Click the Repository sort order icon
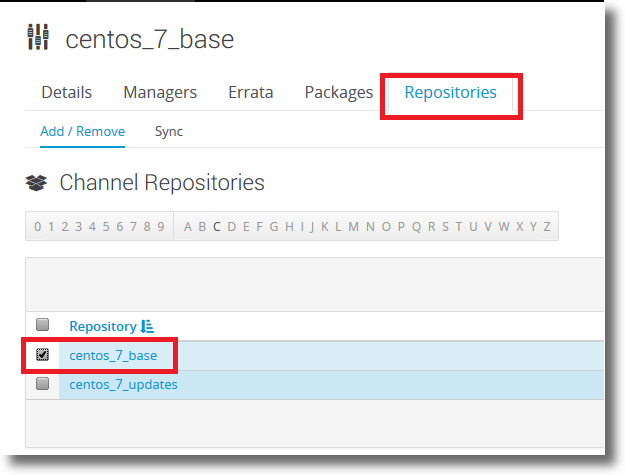Screen dimensions: 625x475 (147, 326)
